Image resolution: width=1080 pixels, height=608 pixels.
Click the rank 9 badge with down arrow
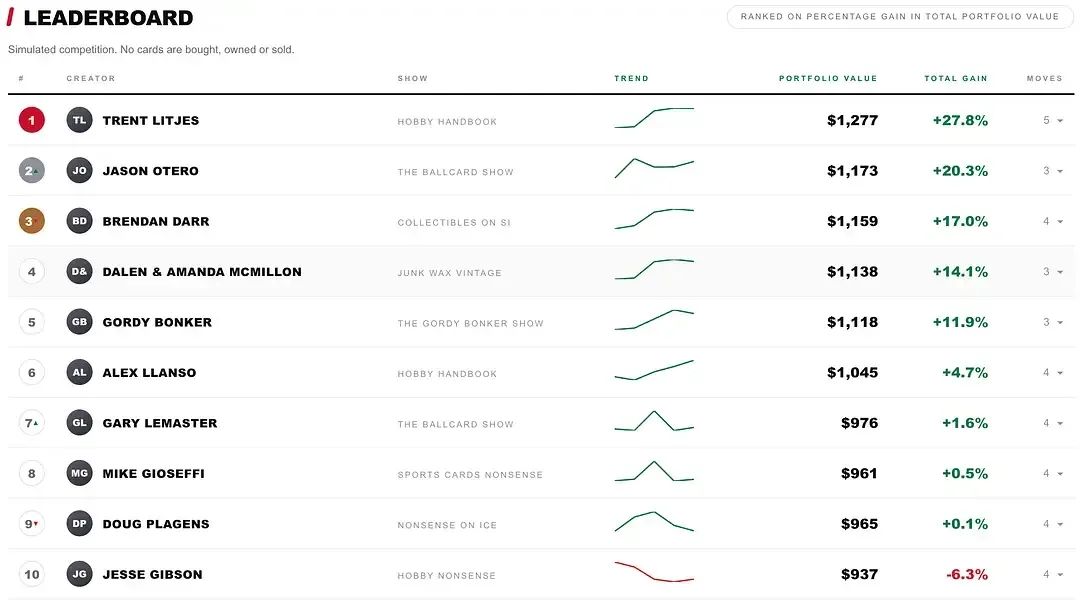32,524
